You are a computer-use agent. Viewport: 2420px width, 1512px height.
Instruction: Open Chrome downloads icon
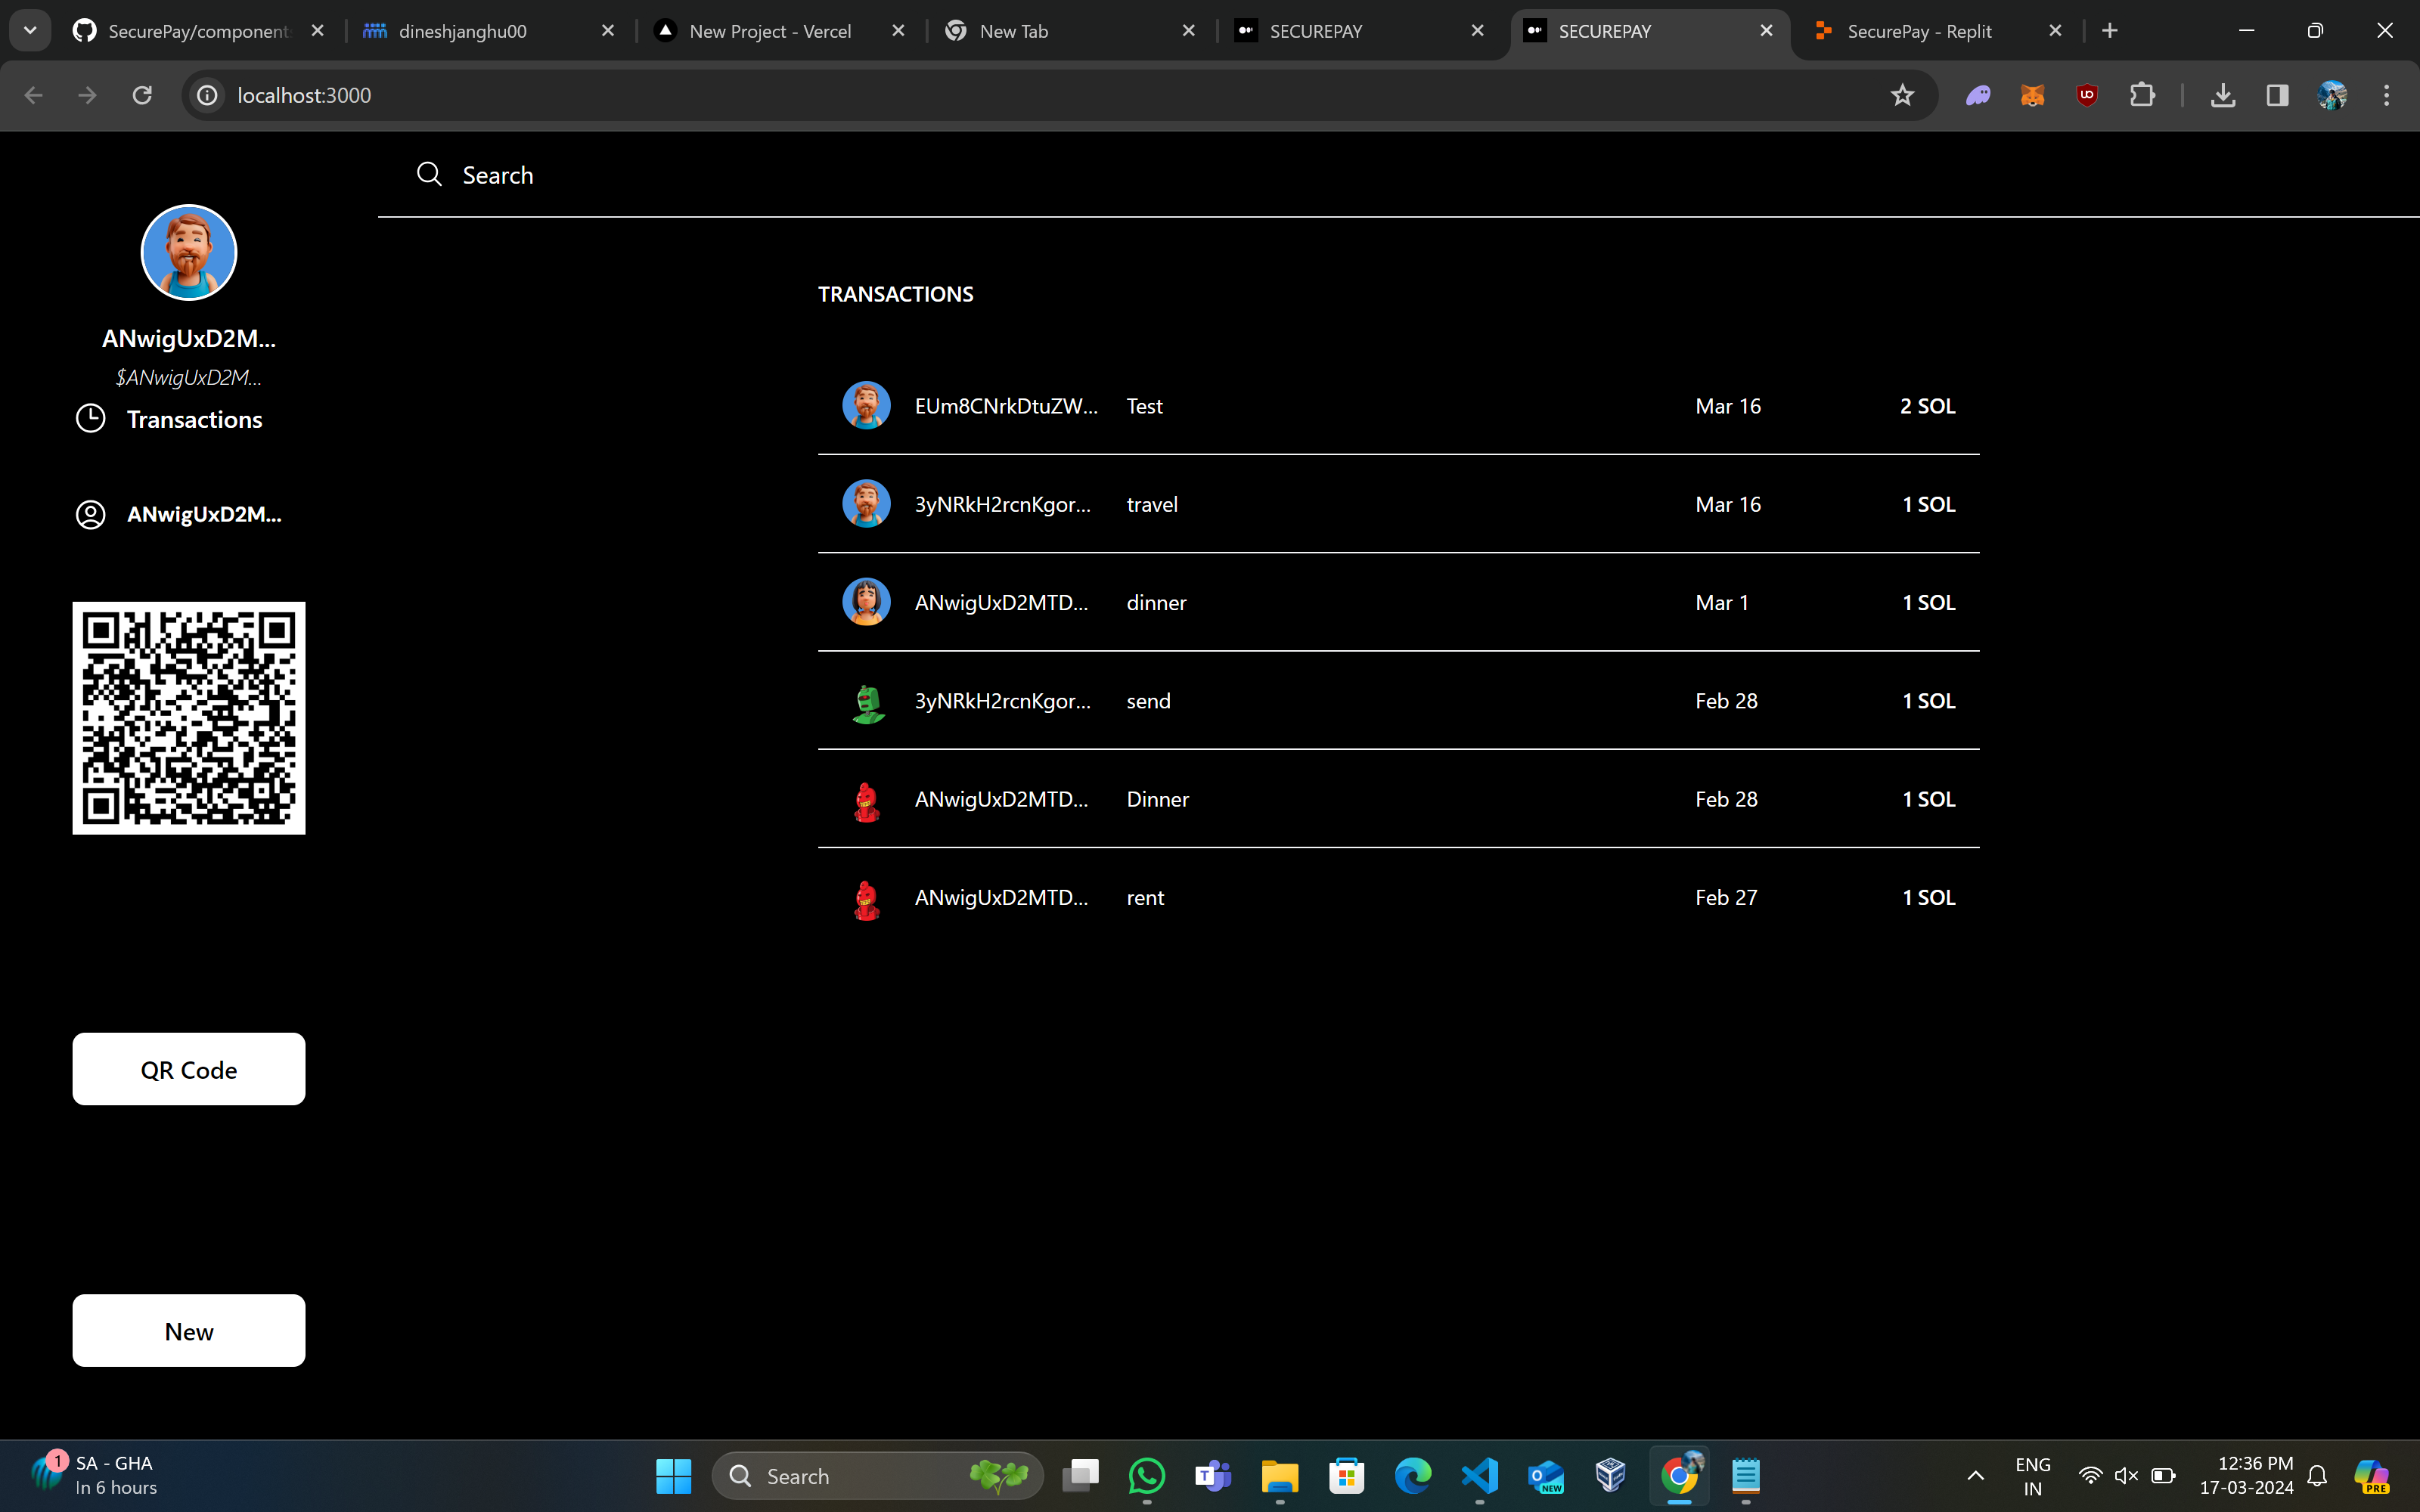(2222, 95)
